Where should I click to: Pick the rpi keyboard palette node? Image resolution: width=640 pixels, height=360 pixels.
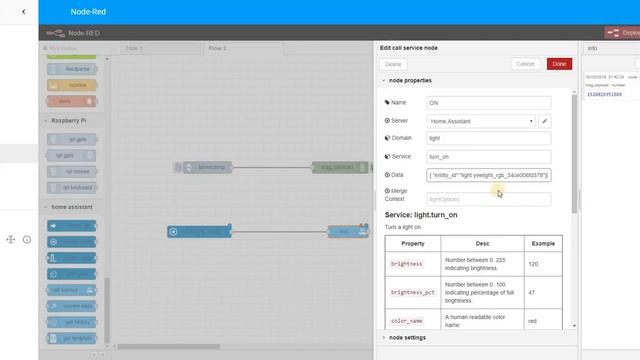71,187
